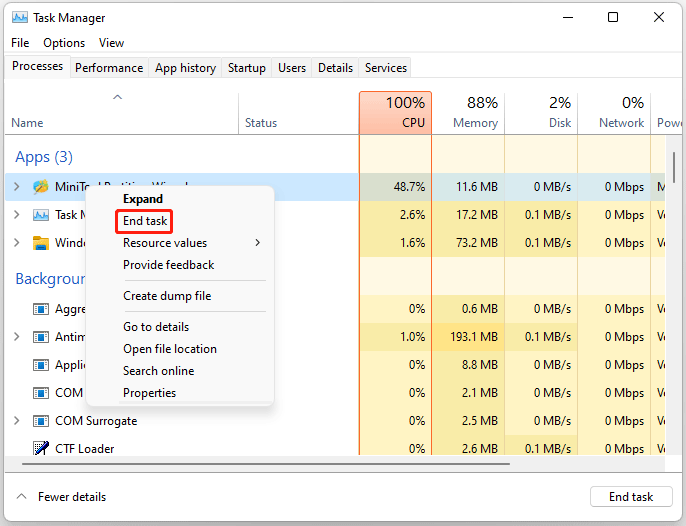
Task: Click the Fewer details link
Action: [x=72, y=497]
